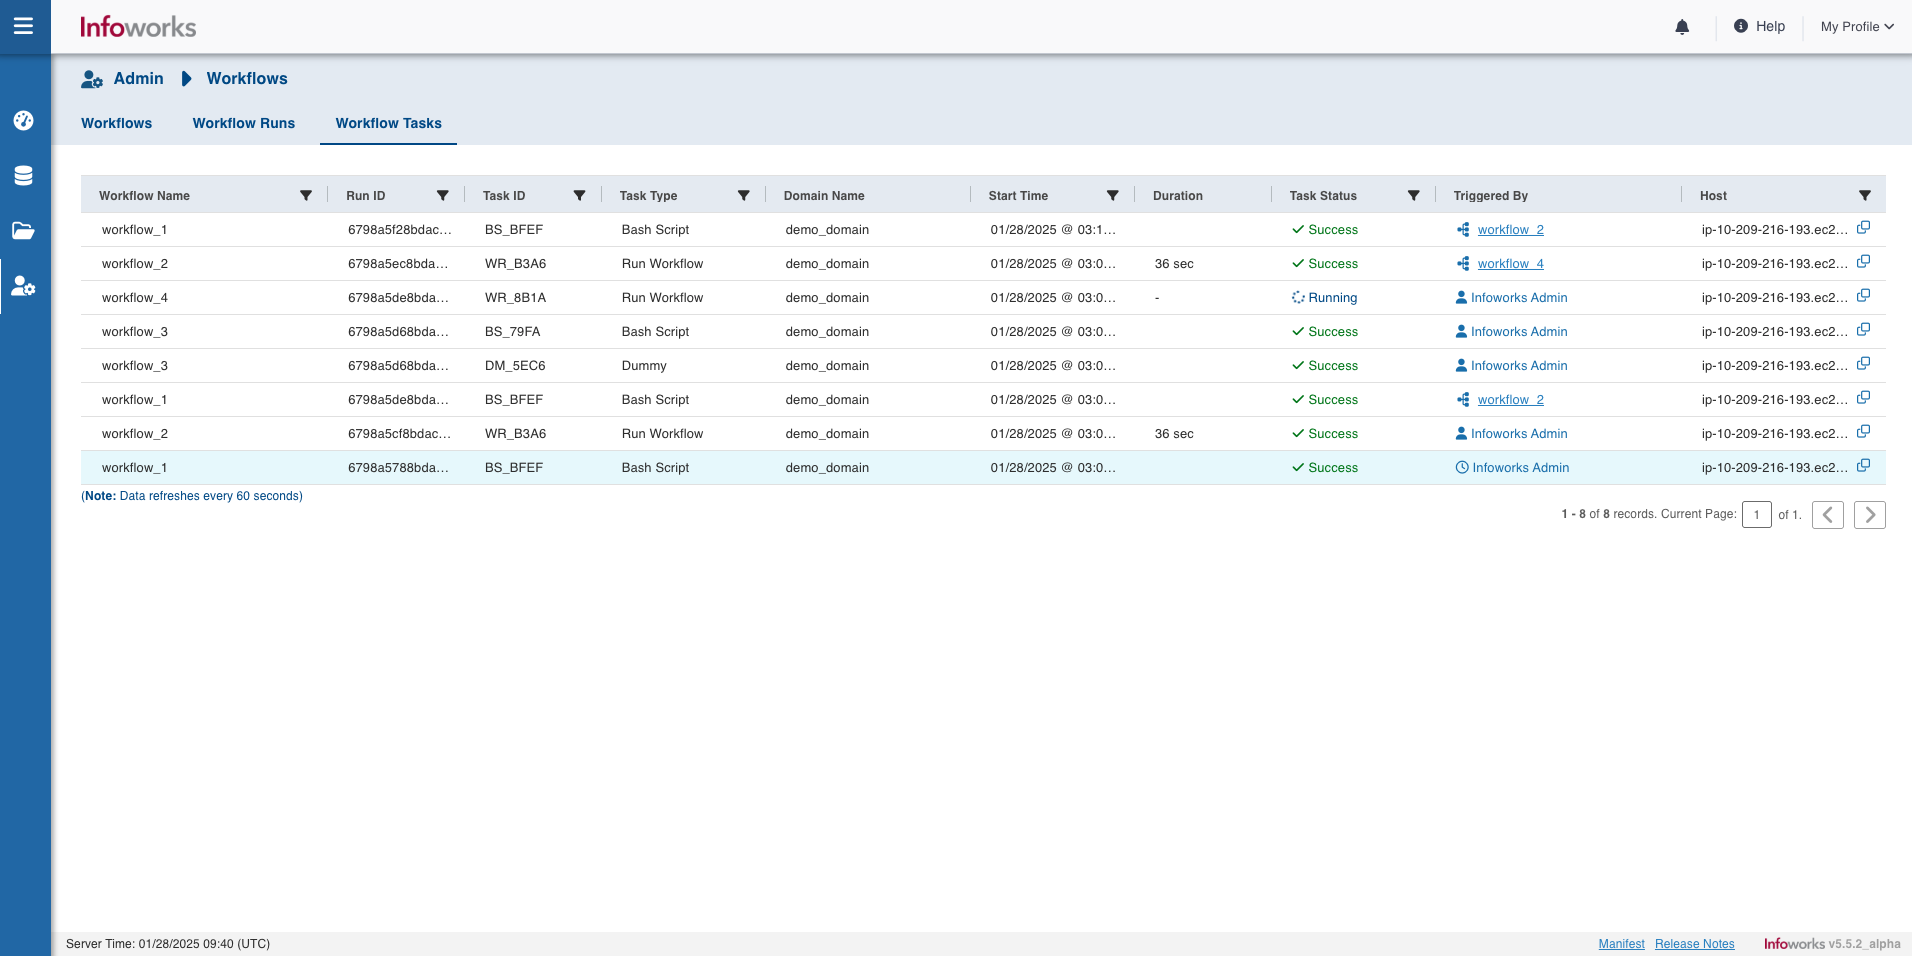The width and height of the screenshot is (1912, 956).
Task: Go to the next page arrow
Action: [1870, 515]
